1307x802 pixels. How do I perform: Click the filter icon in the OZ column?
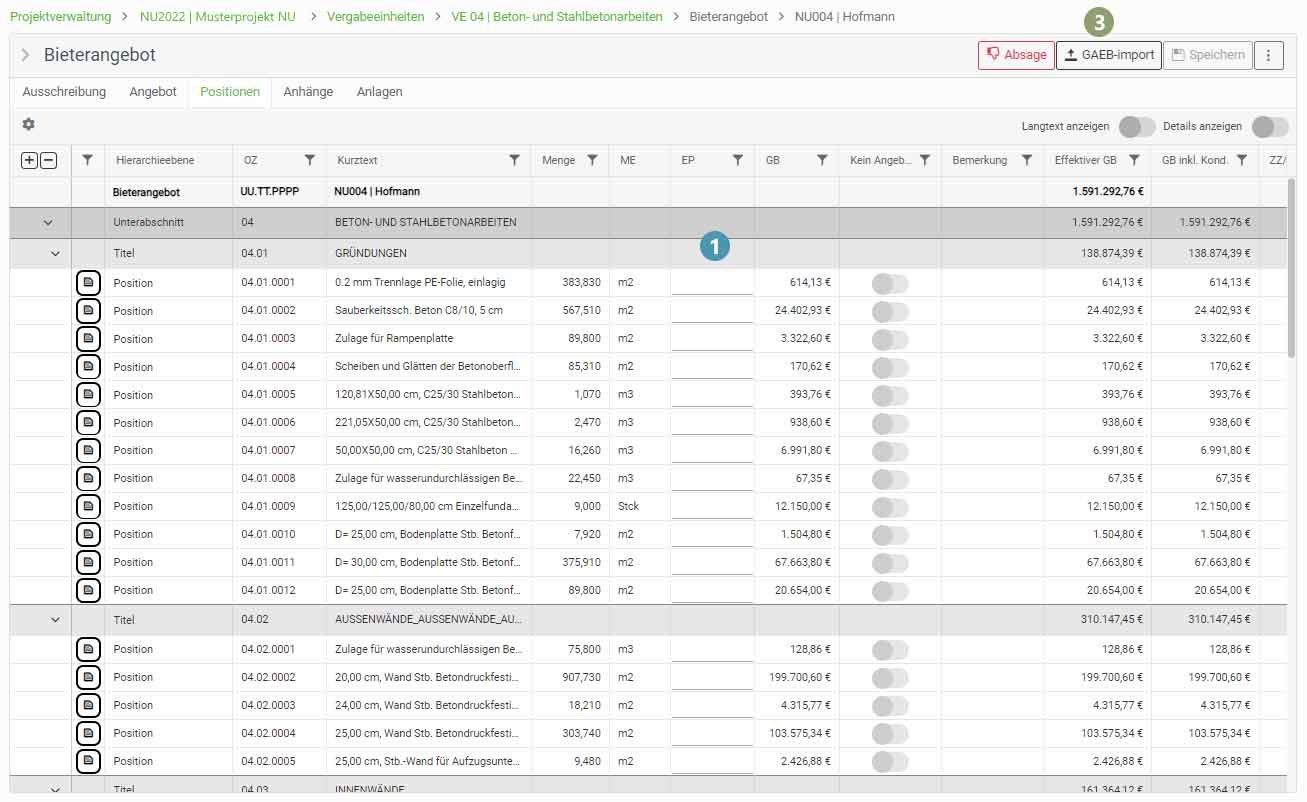pyautogui.click(x=310, y=160)
